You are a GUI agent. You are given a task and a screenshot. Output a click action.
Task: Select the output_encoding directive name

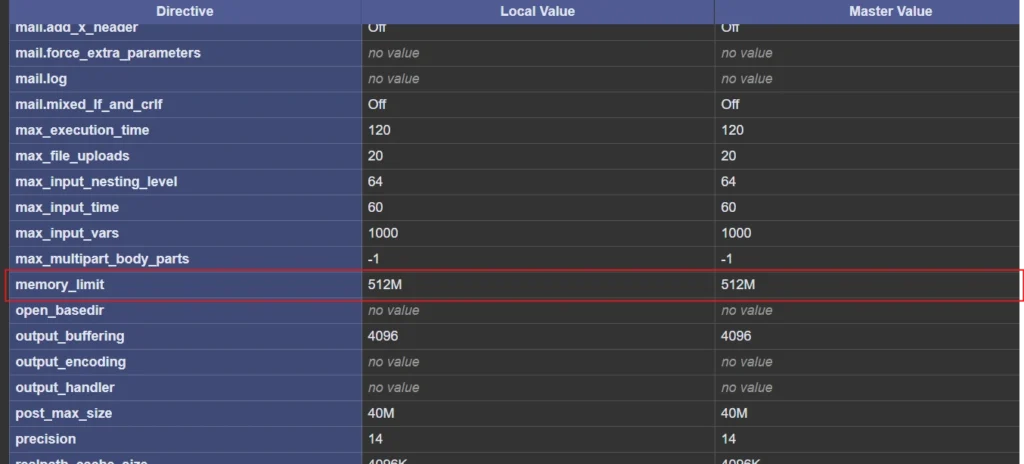pyautogui.click(x=70, y=362)
